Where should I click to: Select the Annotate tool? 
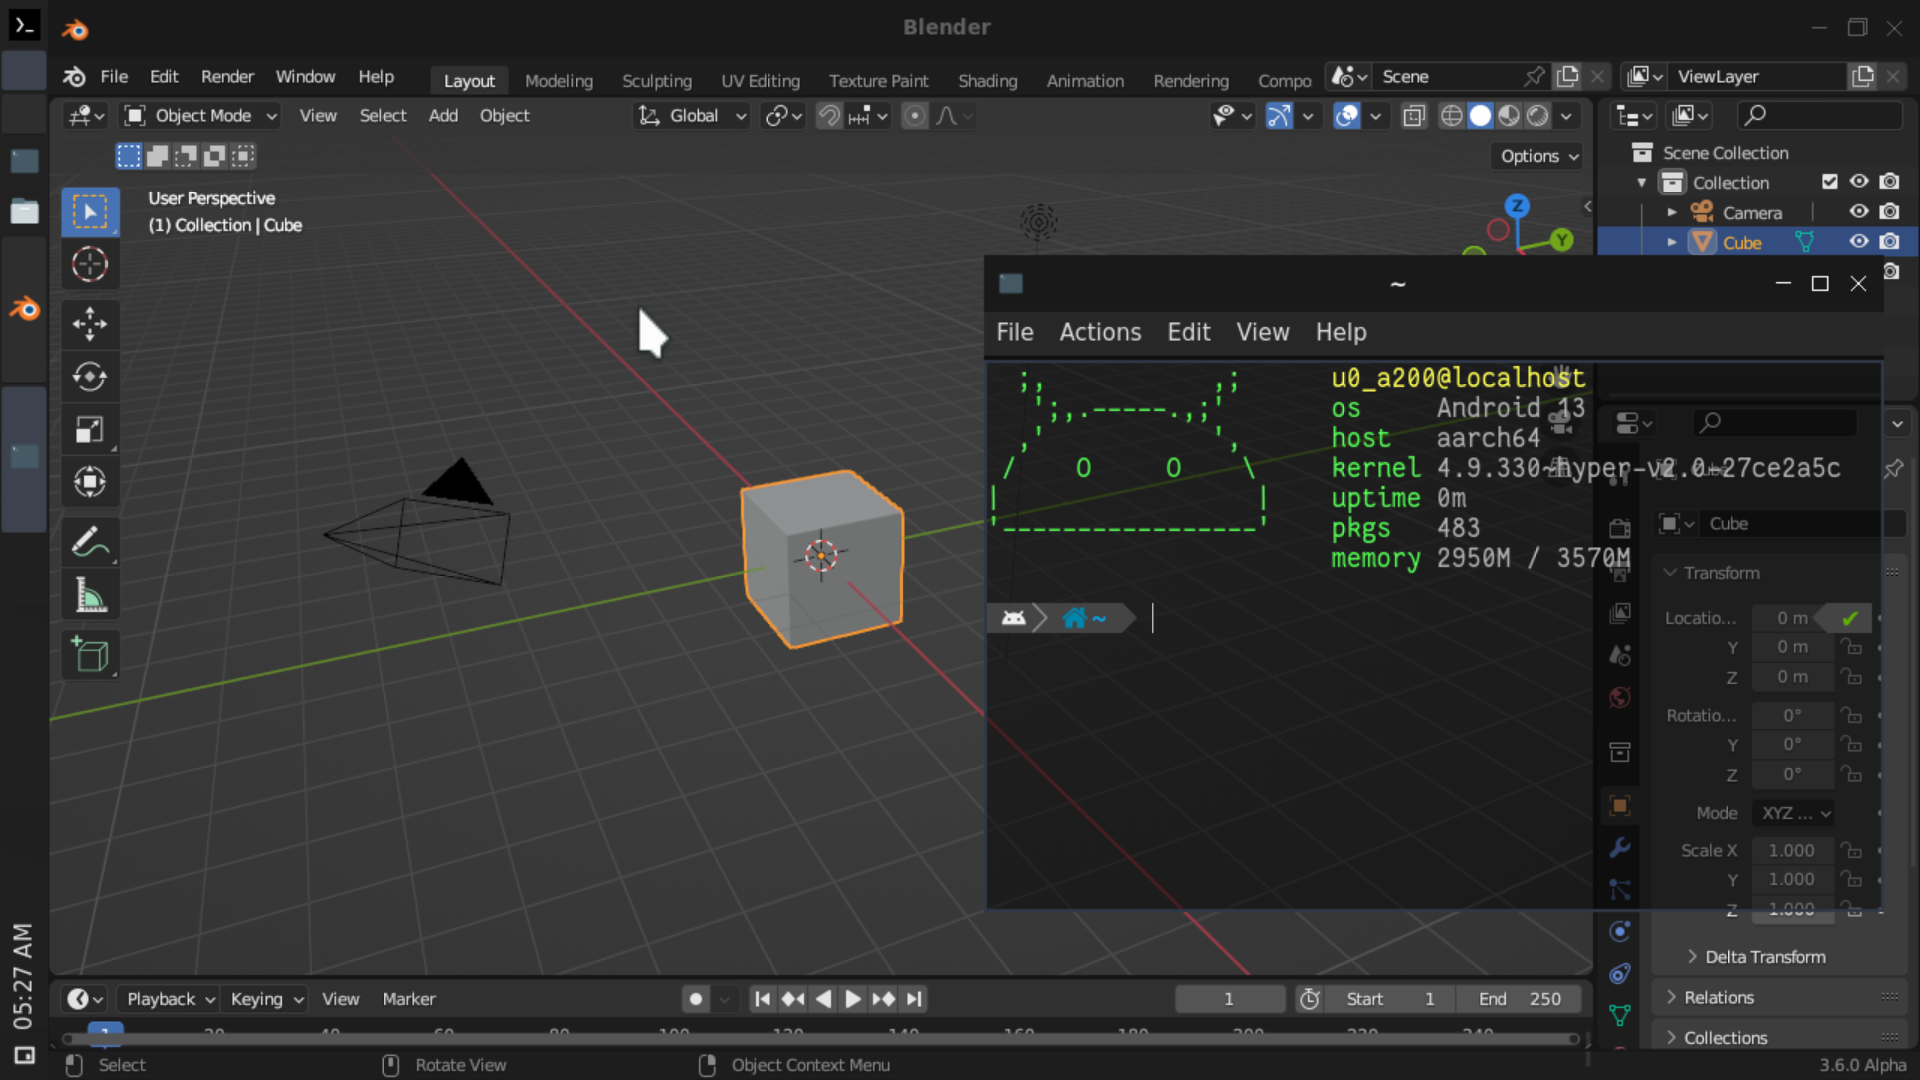tap(90, 541)
